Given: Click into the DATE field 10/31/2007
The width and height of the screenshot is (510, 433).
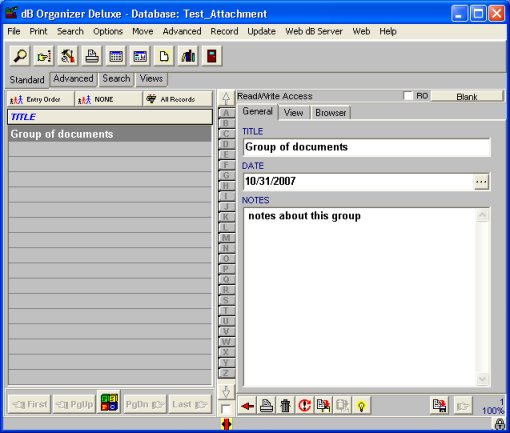Looking at the screenshot, I should pos(358,182).
